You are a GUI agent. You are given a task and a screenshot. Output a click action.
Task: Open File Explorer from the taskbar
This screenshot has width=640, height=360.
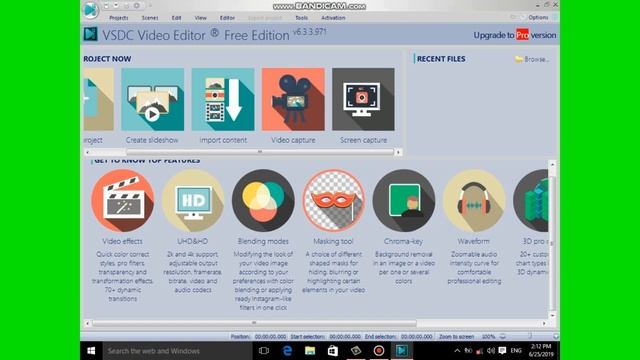tap(310, 351)
